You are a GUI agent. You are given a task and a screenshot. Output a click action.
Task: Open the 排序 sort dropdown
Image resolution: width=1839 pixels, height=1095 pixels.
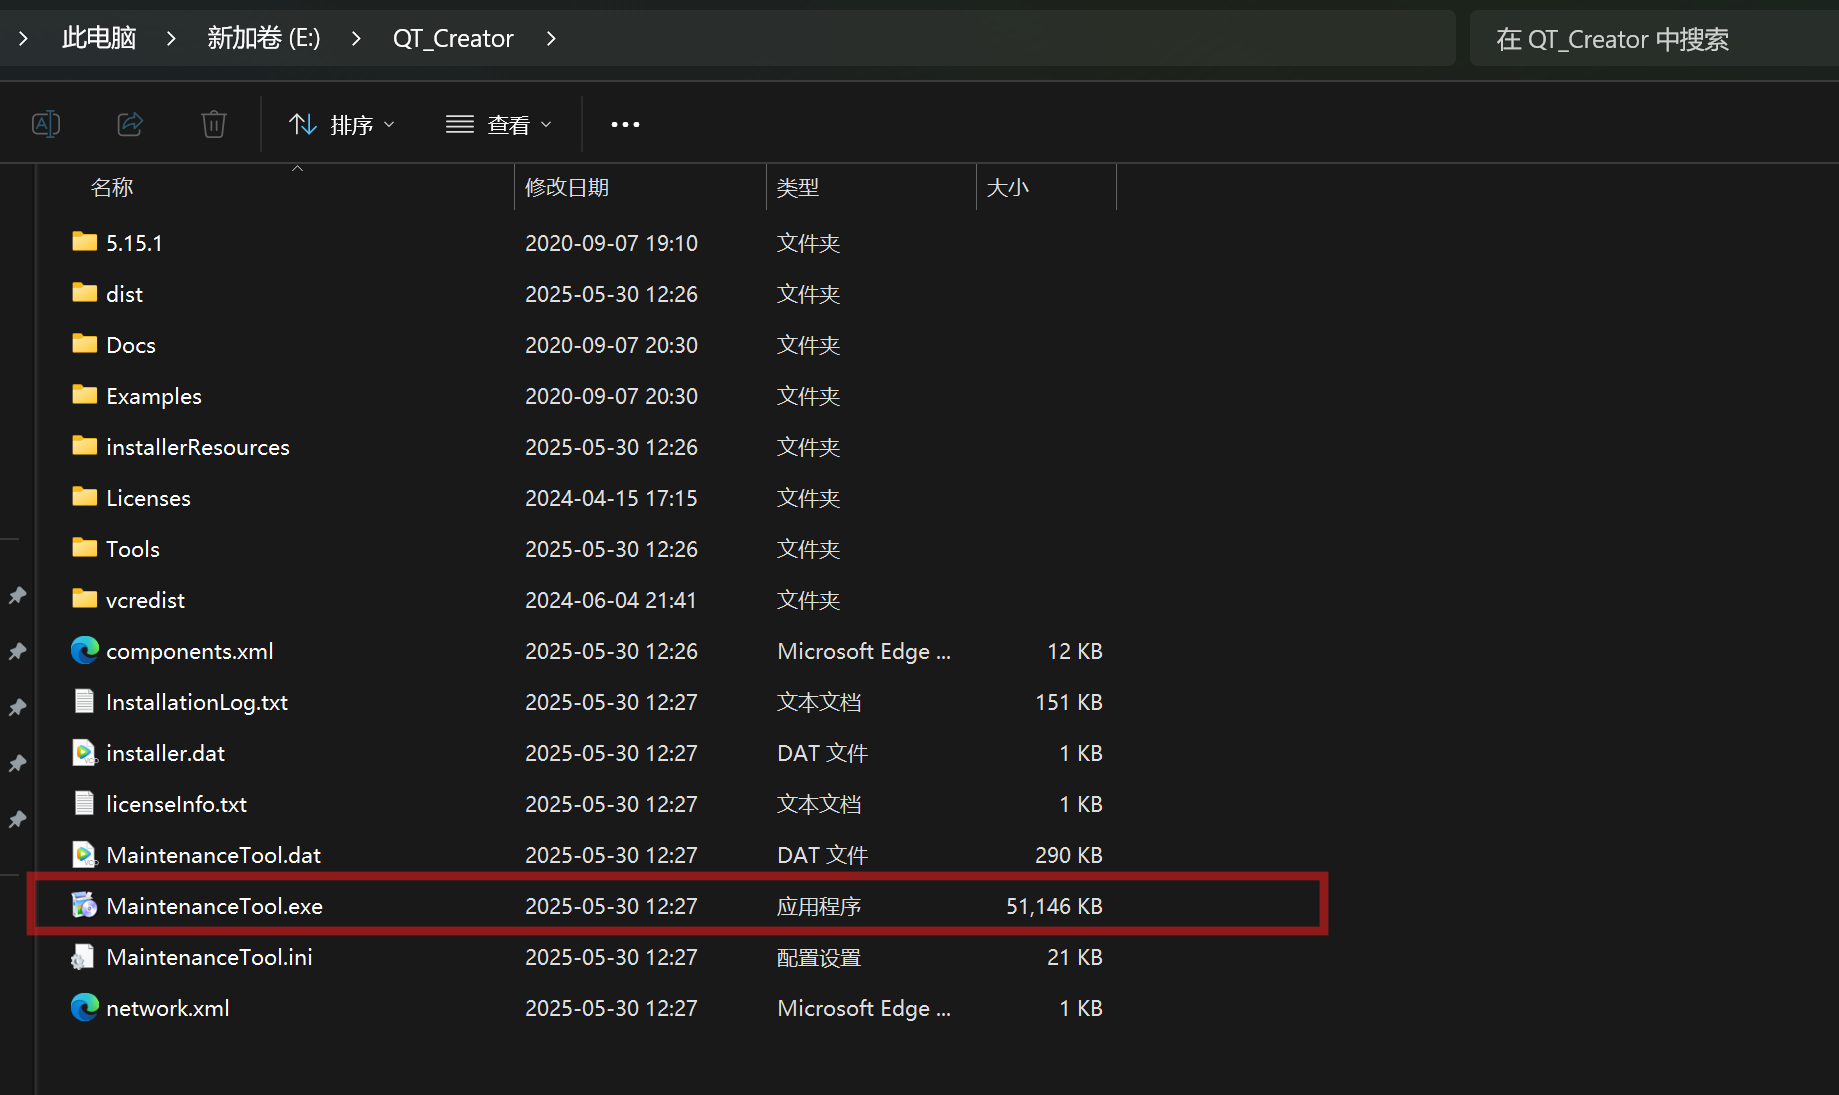tap(342, 124)
